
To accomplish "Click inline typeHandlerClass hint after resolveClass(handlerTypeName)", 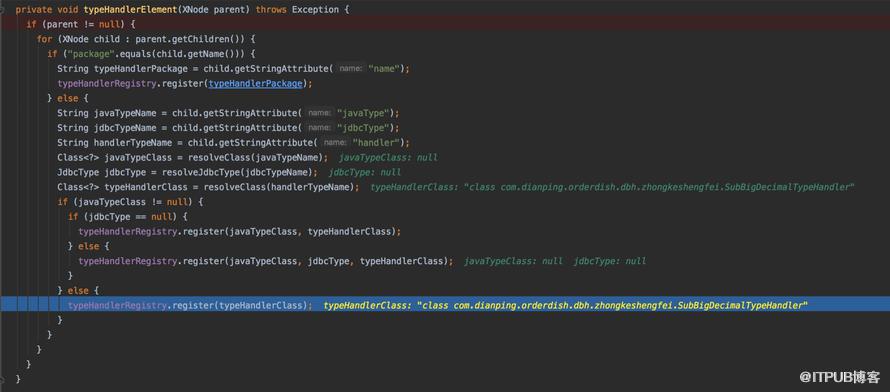I will (x=612, y=187).
